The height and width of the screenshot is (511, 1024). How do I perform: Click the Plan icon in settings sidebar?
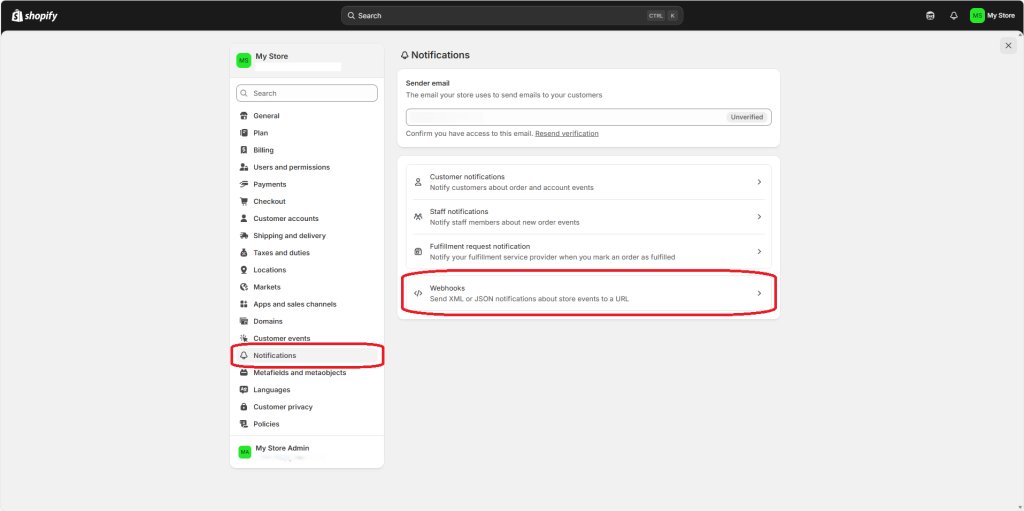(244, 133)
